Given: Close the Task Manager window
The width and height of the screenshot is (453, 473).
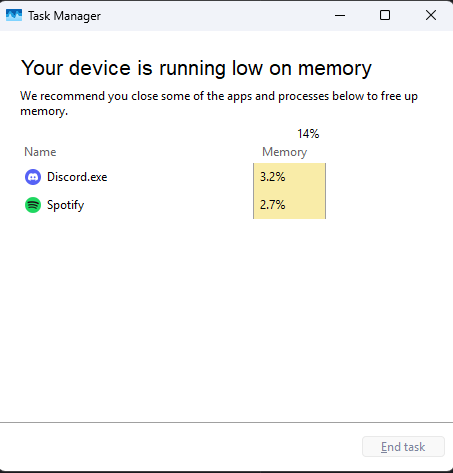Looking at the screenshot, I should click(x=431, y=15).
